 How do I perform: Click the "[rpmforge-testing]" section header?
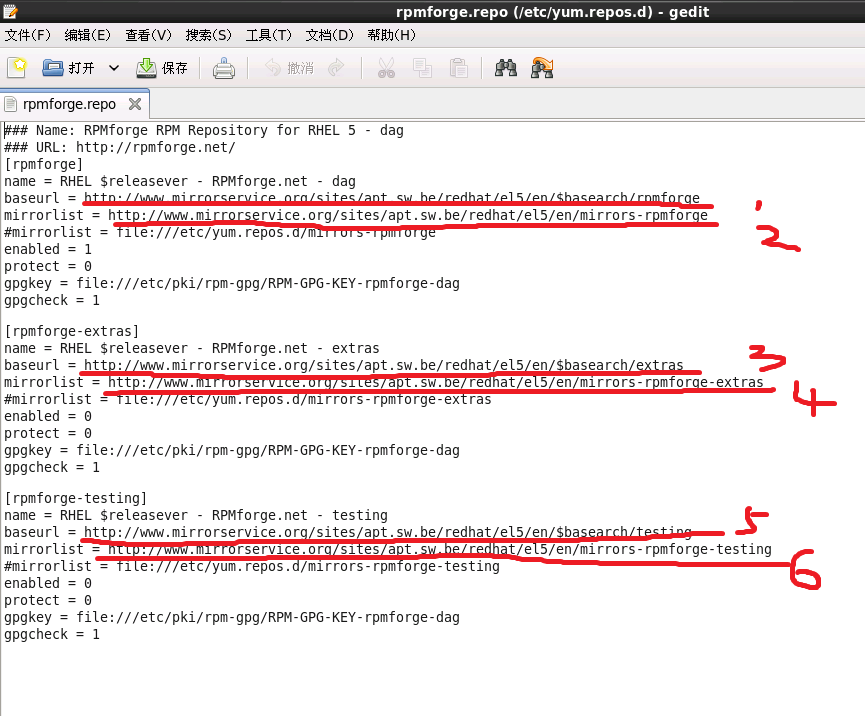tap(76, 499)
